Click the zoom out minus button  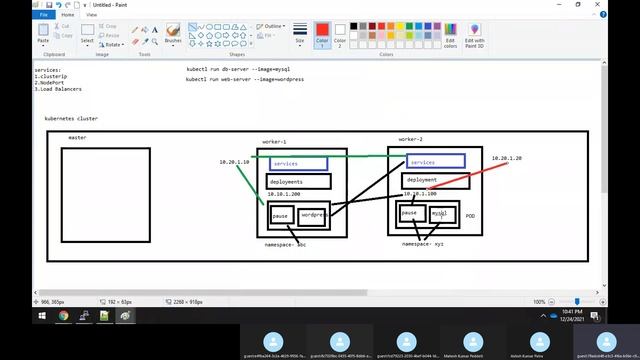(x=551, y=302)
